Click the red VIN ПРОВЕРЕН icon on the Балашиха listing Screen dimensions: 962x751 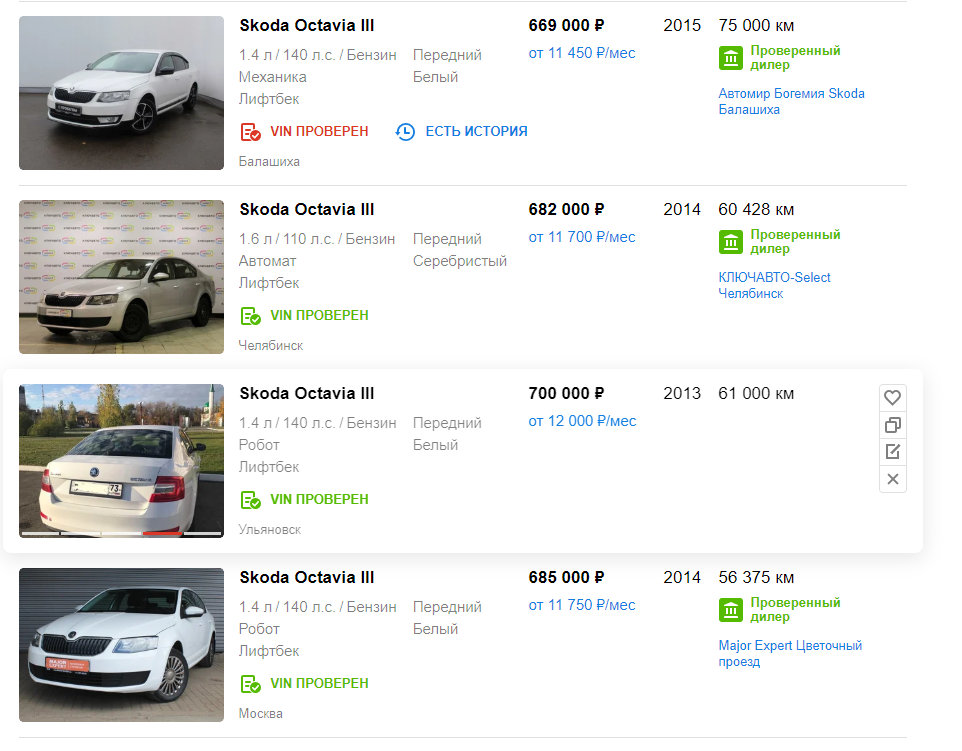[250, 132]
